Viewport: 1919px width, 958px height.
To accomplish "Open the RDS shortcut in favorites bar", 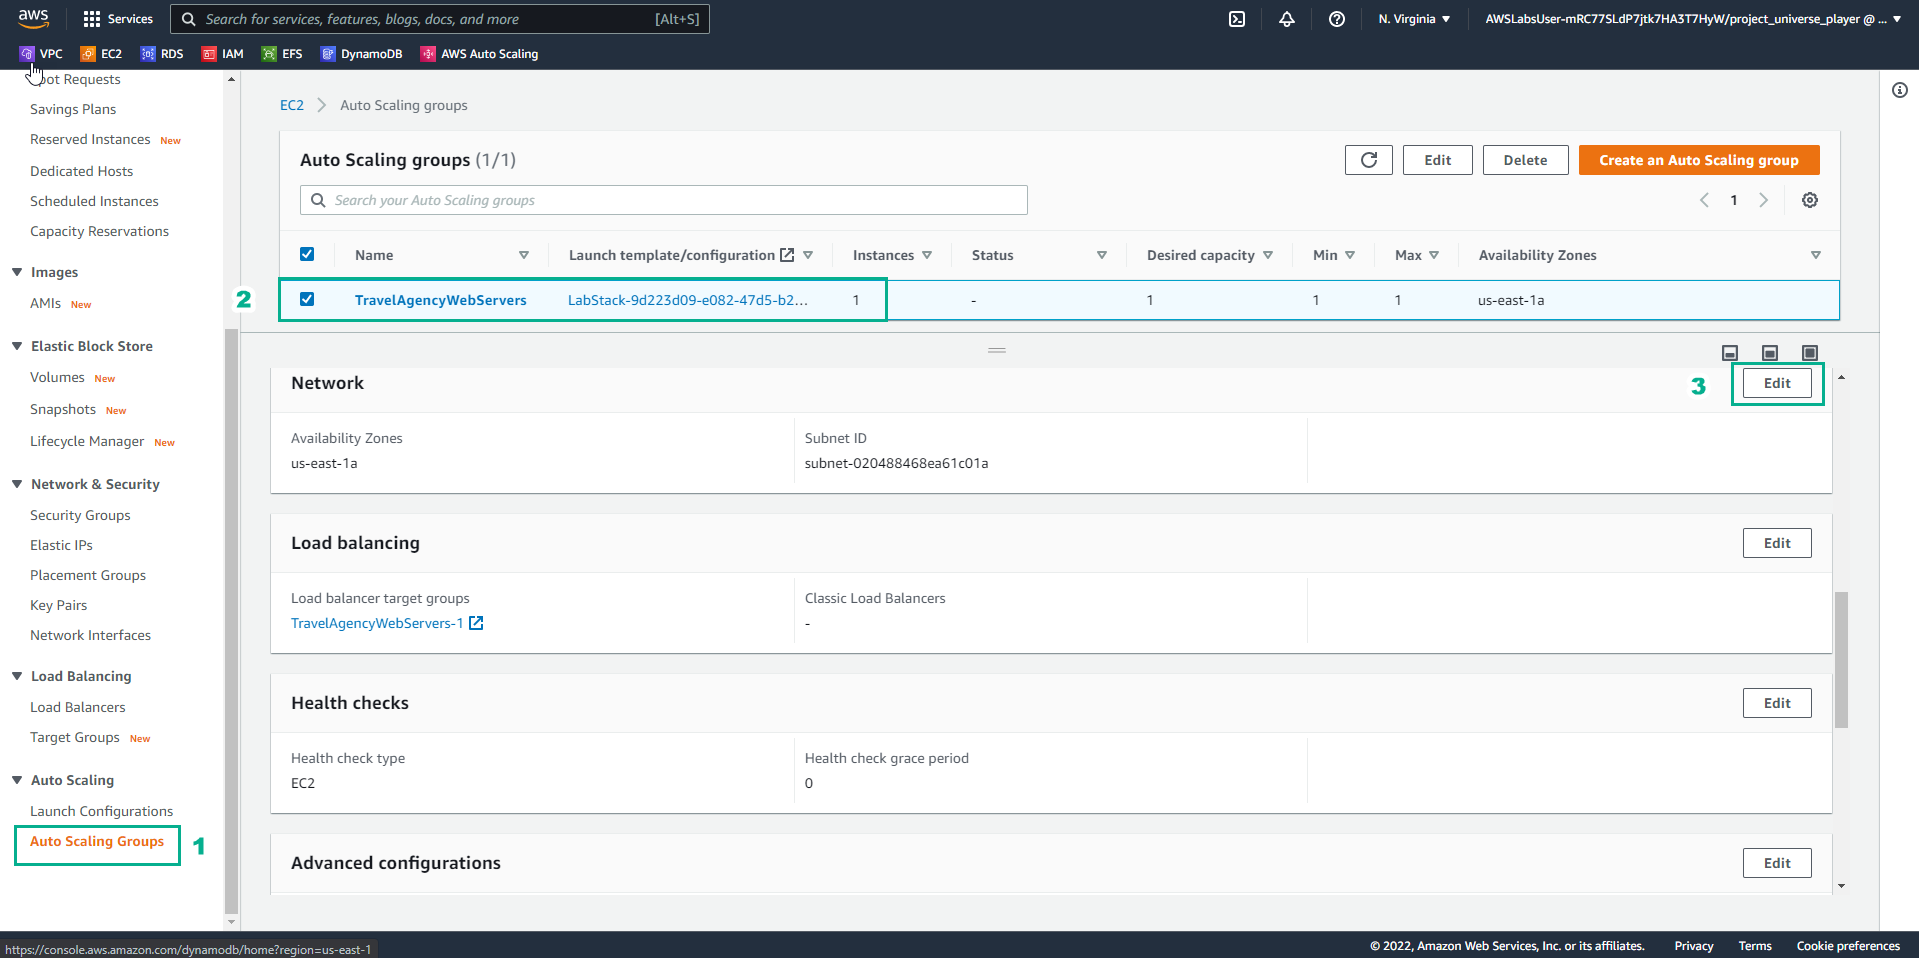I will coord(162,54).
